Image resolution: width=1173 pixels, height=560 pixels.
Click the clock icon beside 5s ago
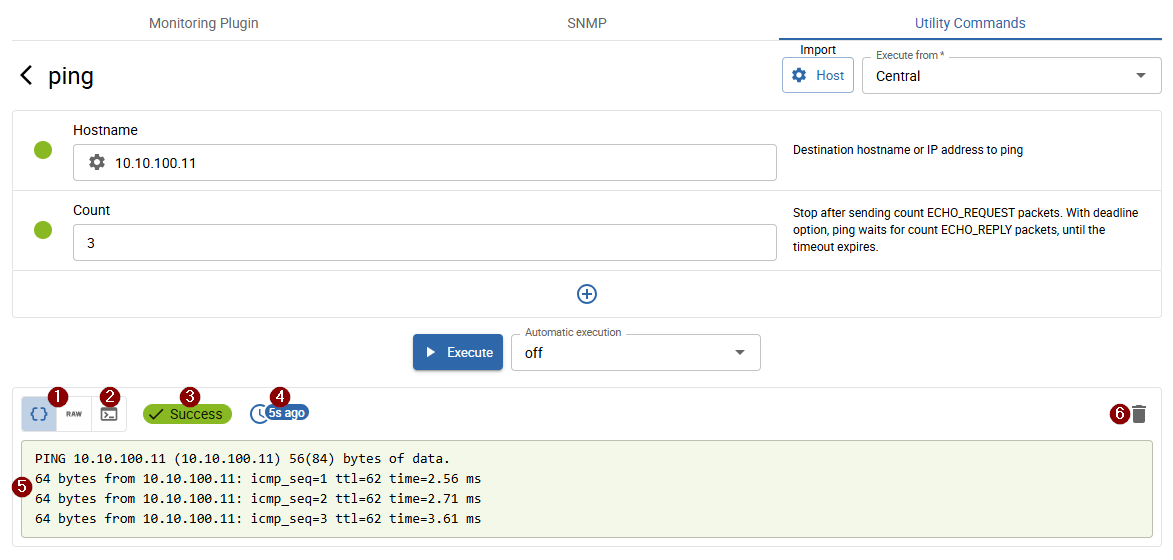258,414
